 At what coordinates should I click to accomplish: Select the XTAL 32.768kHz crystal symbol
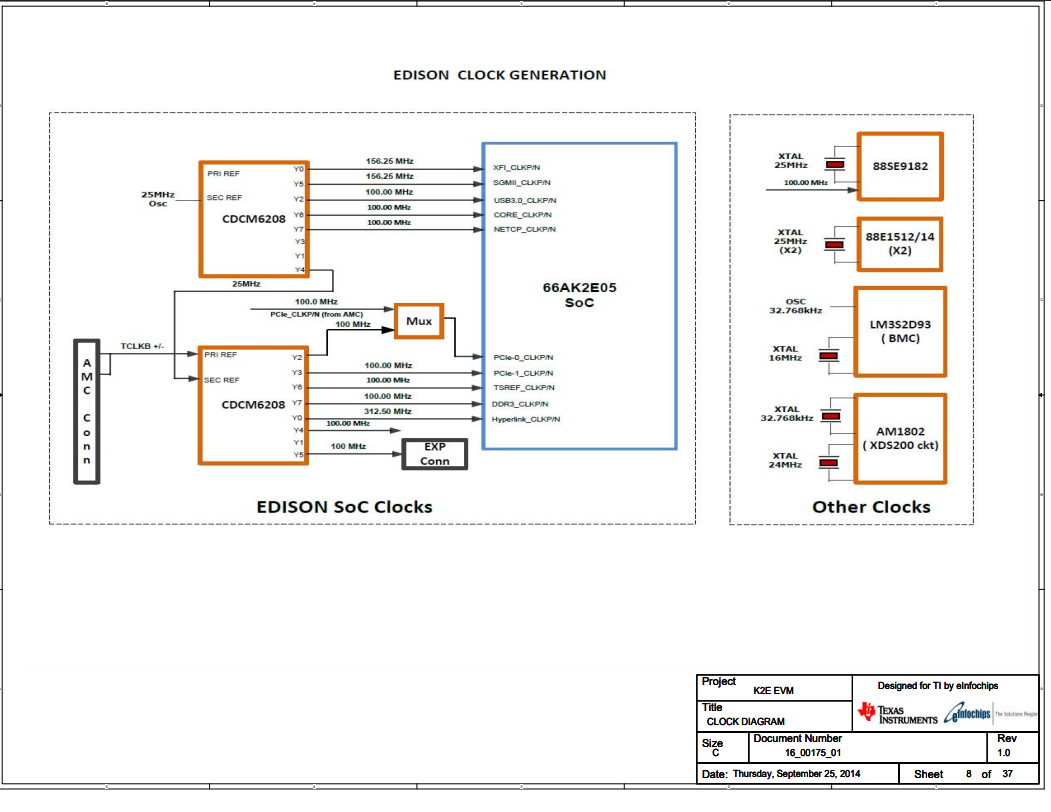pyautogui.click(x=831, y=416)
